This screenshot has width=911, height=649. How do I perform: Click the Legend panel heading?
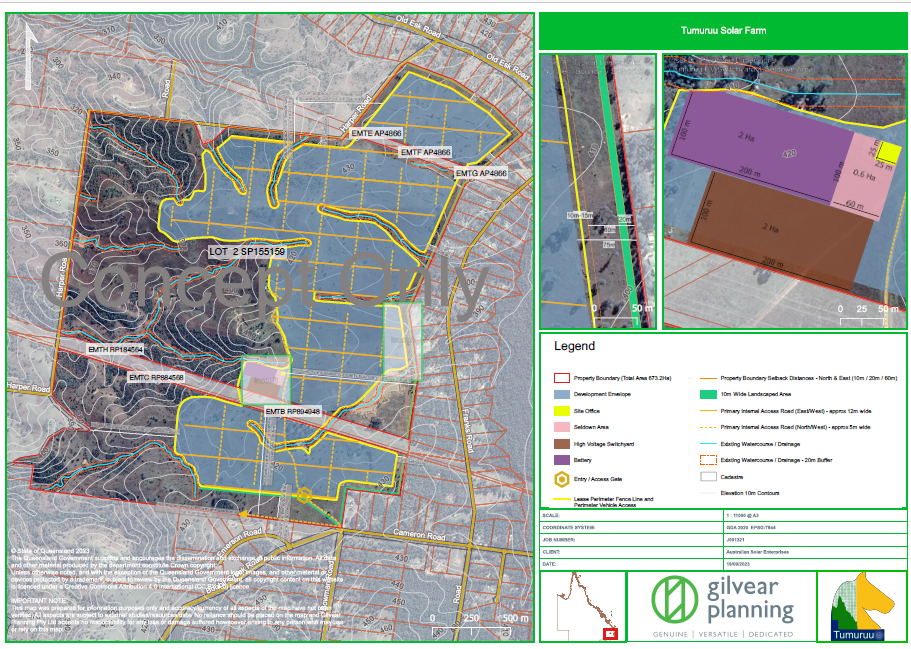click(x=577, y=347)
